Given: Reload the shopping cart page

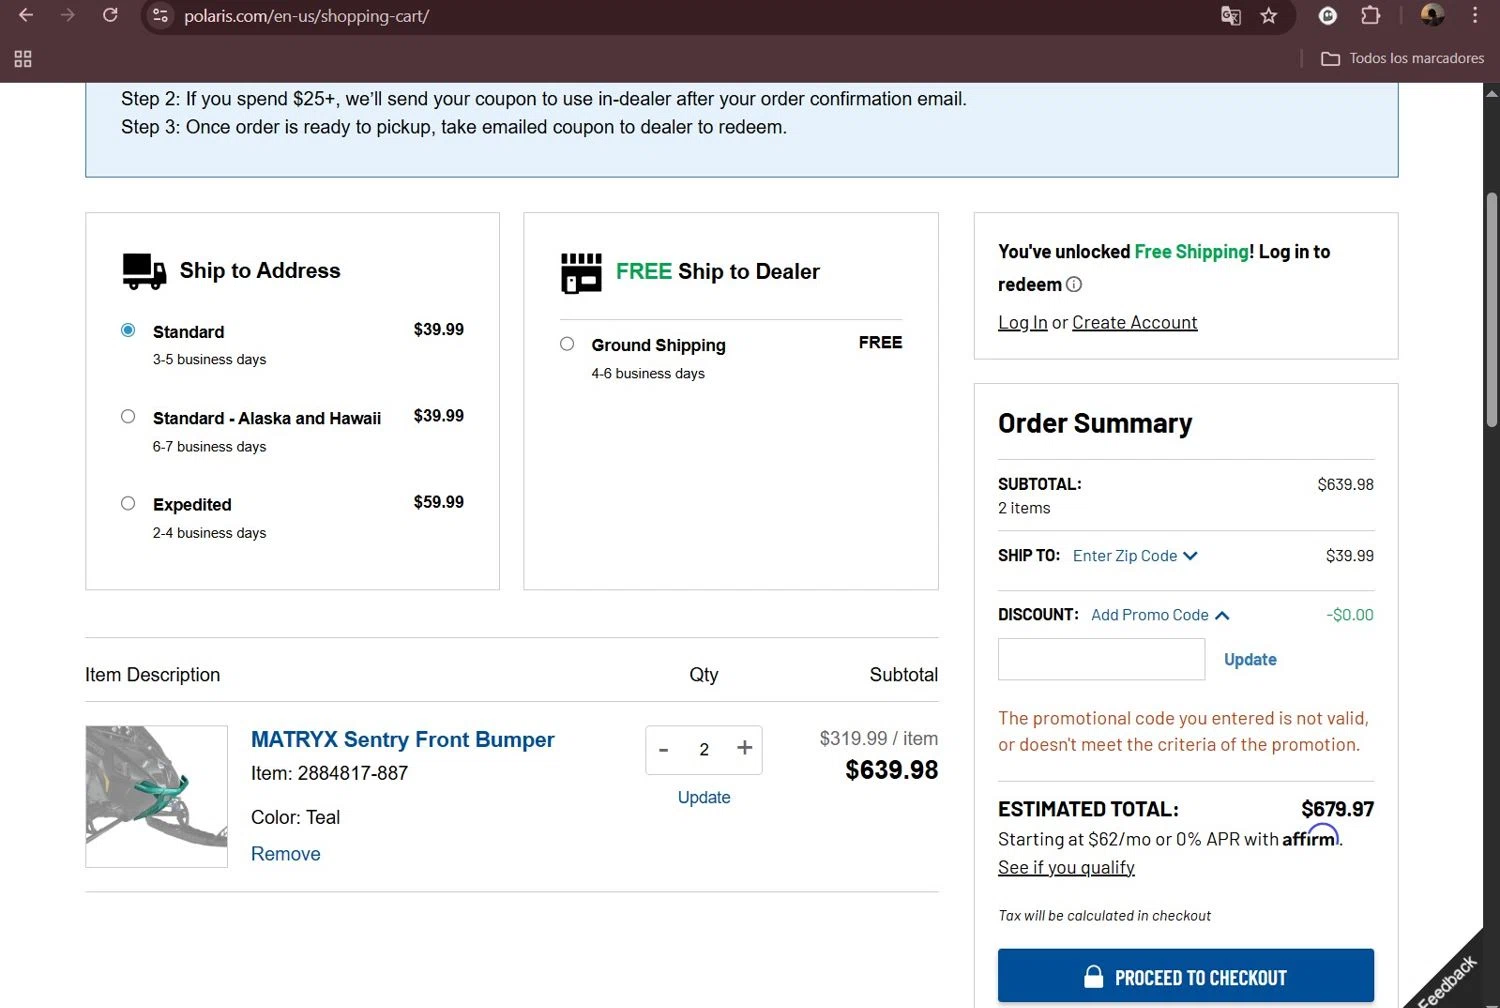Looking at the screenshot, I should coord(110,15).
